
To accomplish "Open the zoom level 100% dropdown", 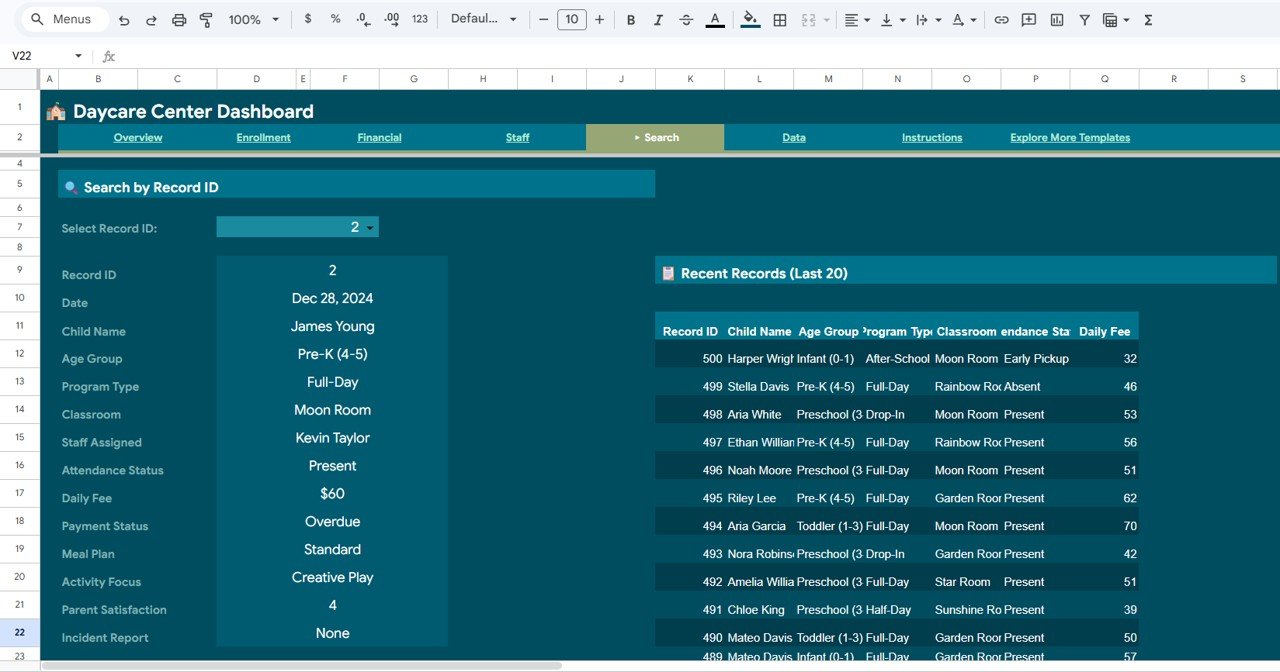I will tap(252, 20).
